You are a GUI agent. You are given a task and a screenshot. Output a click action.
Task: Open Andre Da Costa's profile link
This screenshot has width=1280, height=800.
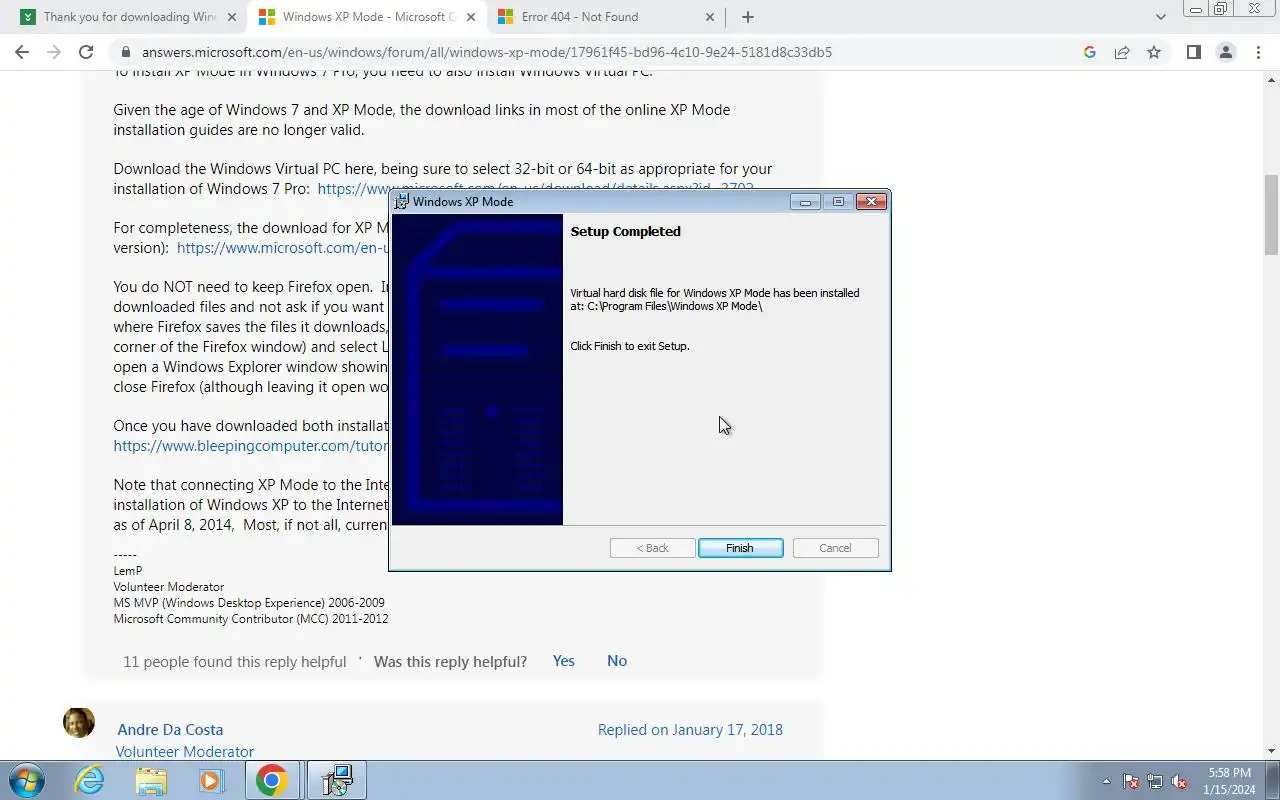coord(170,730)
